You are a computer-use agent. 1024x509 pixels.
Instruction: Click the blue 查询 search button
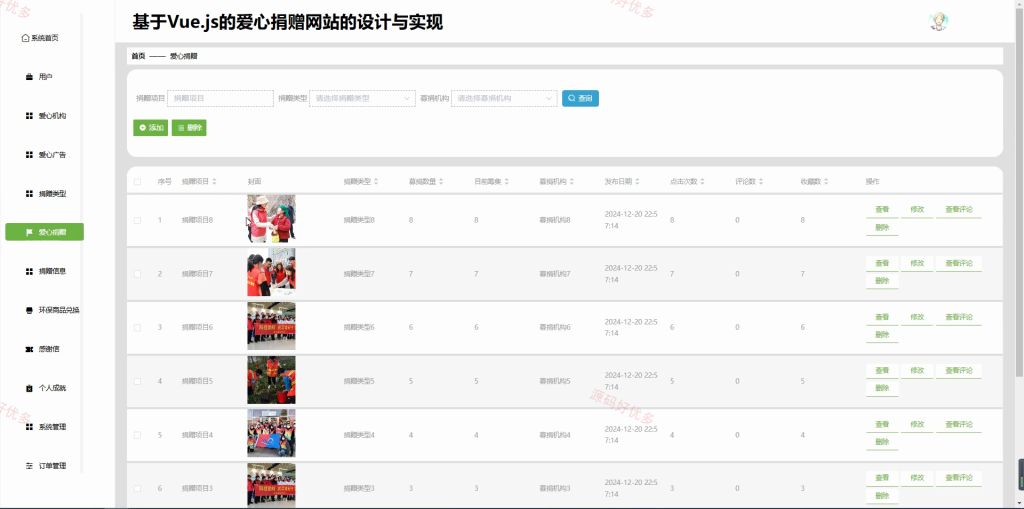pos(581,99)
